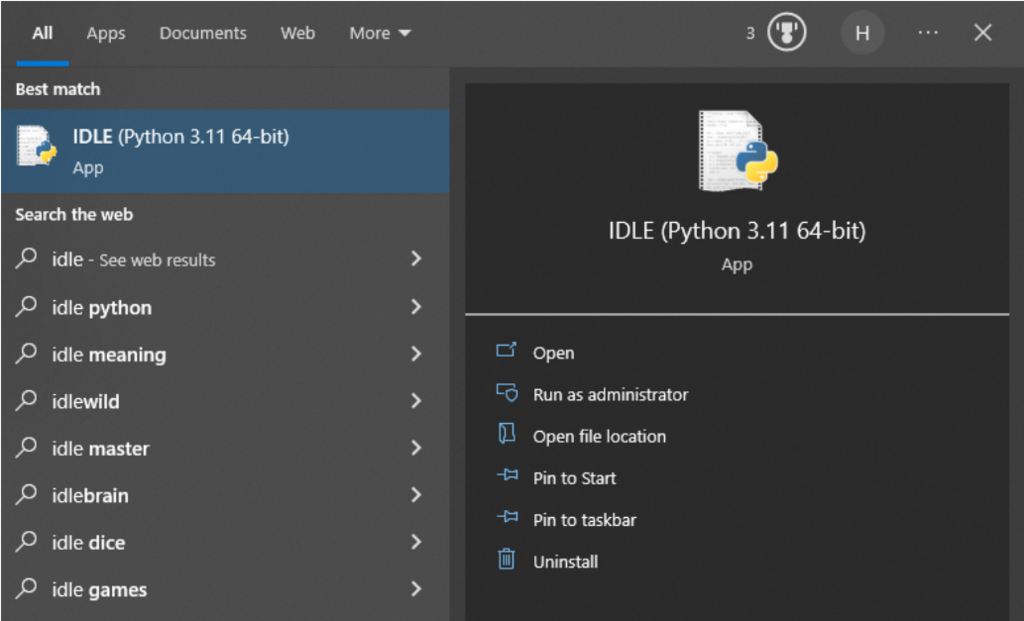
Task: Click the IDLE Python icon in best match
Action: coord(37,147)
